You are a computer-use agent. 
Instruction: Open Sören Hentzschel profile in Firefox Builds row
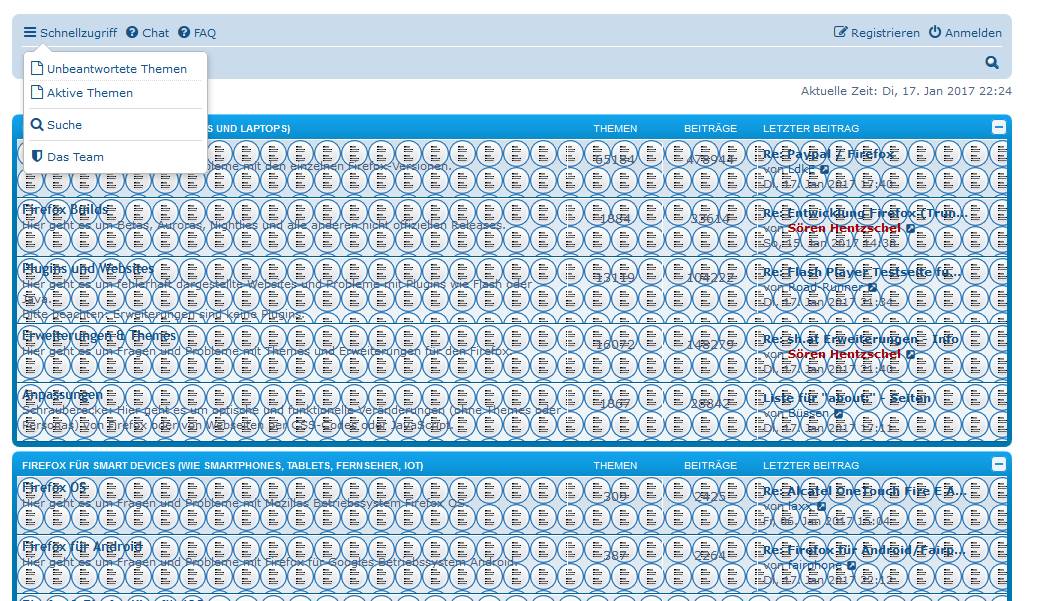[844, 228]
